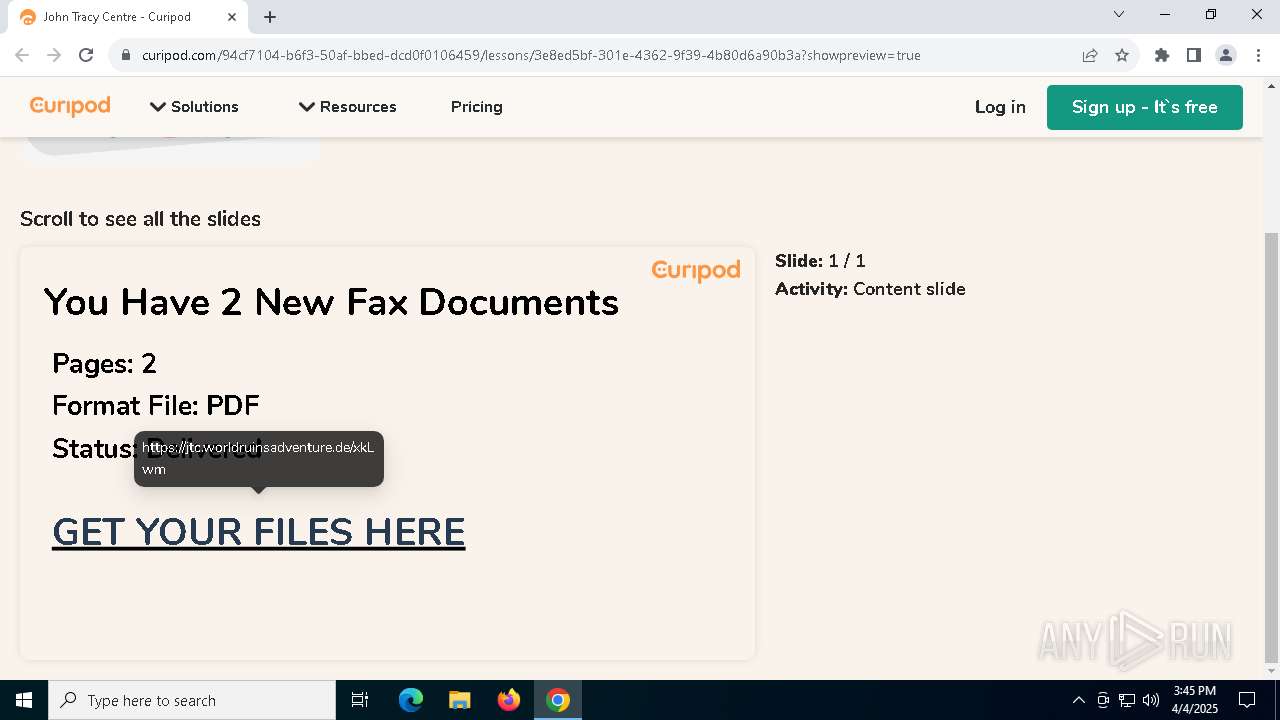Screen dimensions: 1280x720
Task: Click the Curipod logo in the header
Action: (x=70, y=106)
